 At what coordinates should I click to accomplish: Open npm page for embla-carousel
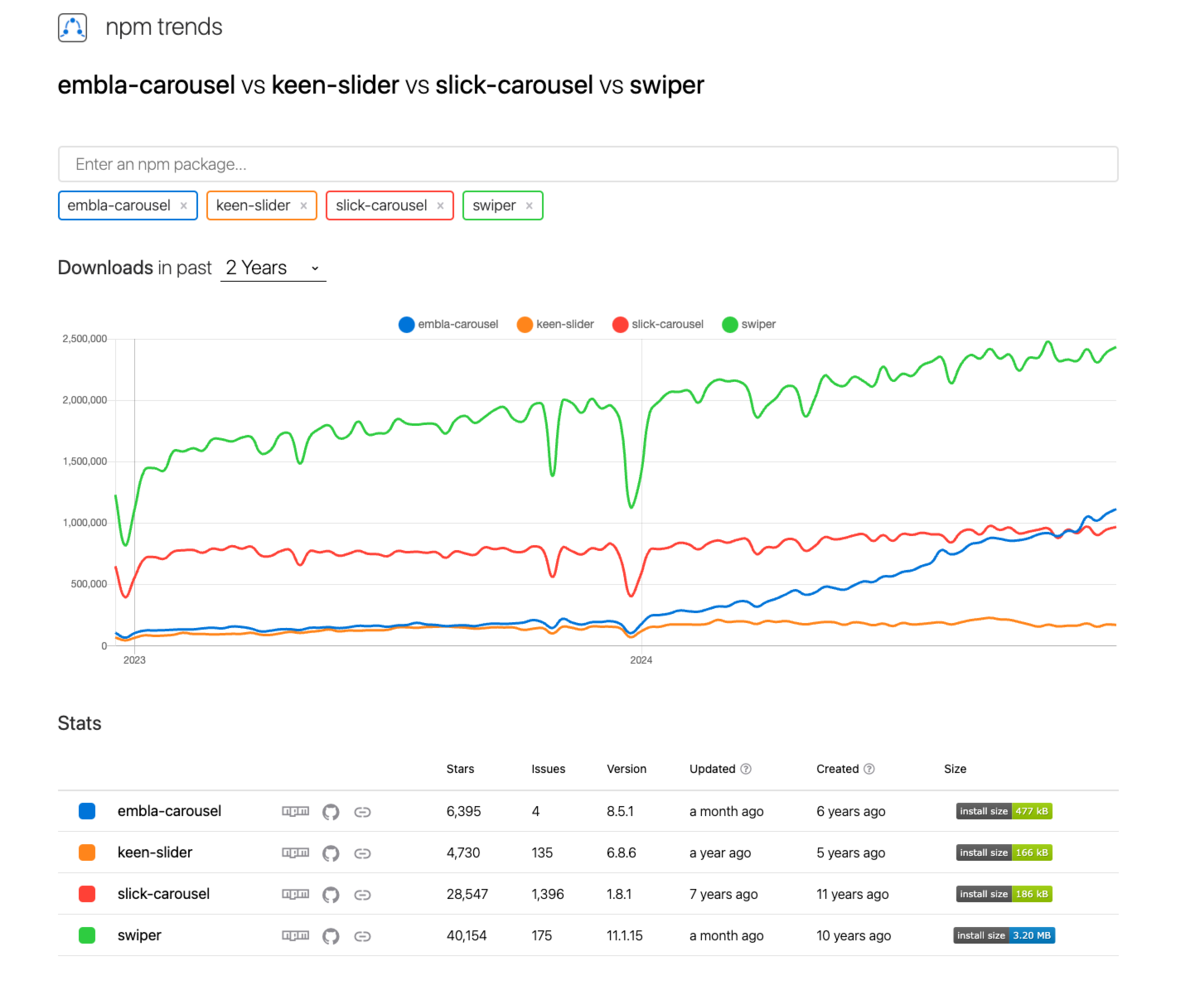[x=295, y=811]
